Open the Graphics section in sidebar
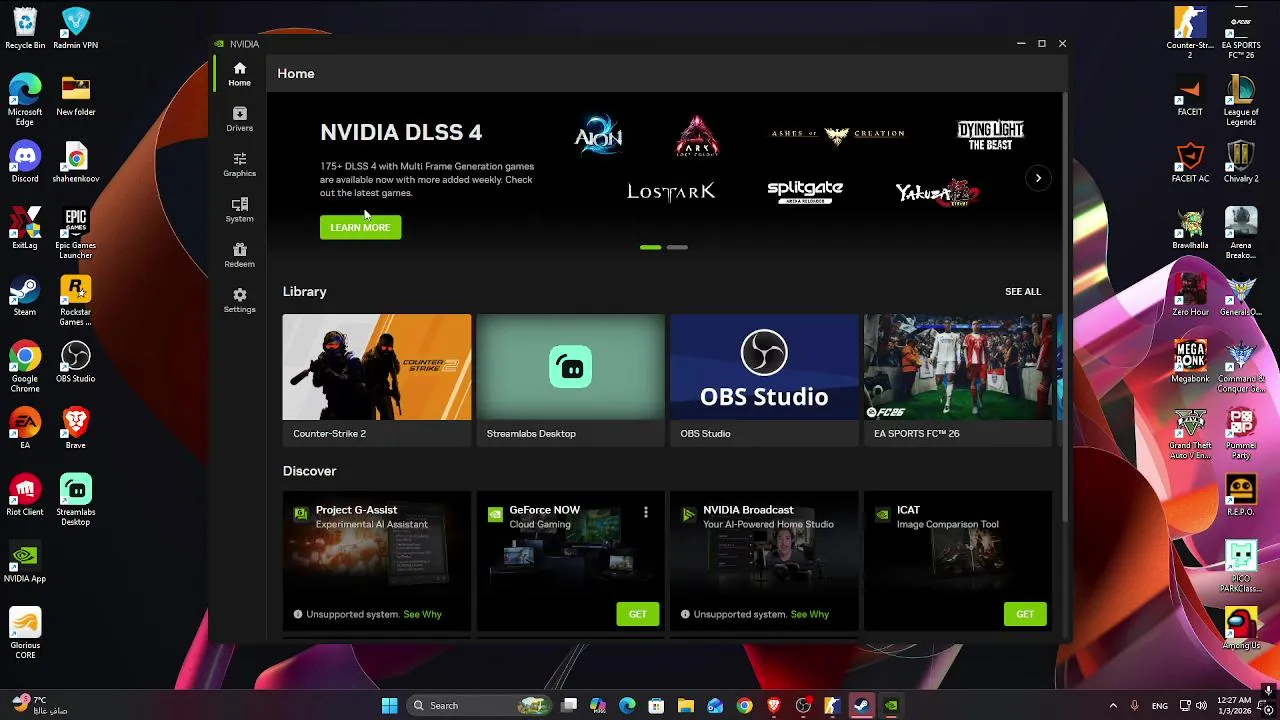Image resolution: width=1280 pixels, height=720 pixels. 239,165
